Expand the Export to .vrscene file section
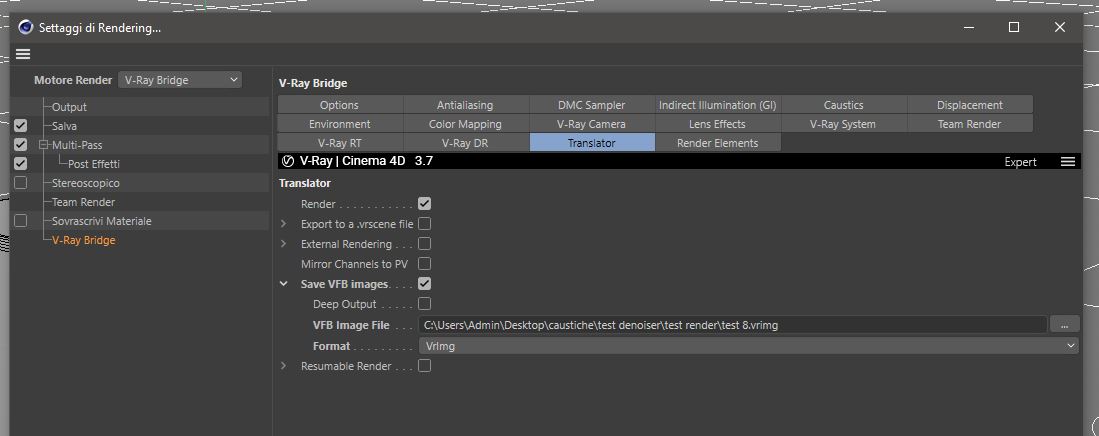 tap(284, 224)
